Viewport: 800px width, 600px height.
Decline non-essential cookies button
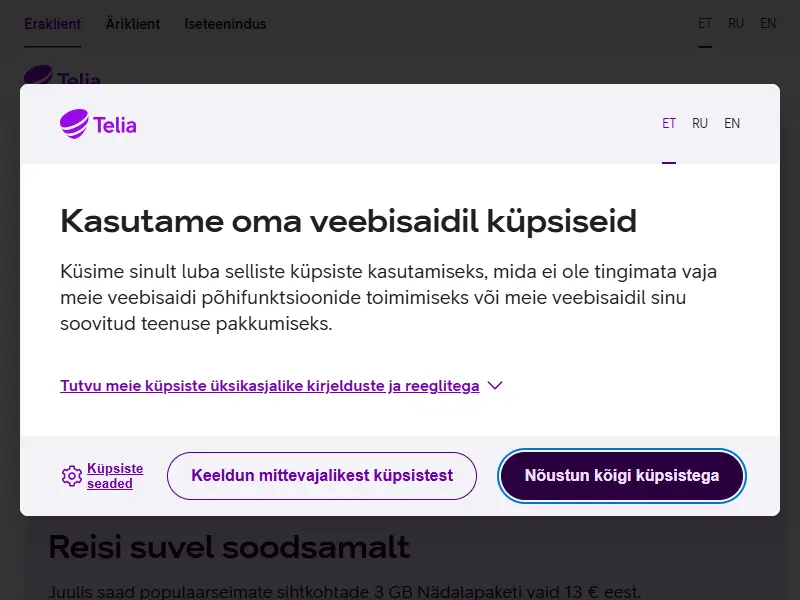[x=322, y=476]
